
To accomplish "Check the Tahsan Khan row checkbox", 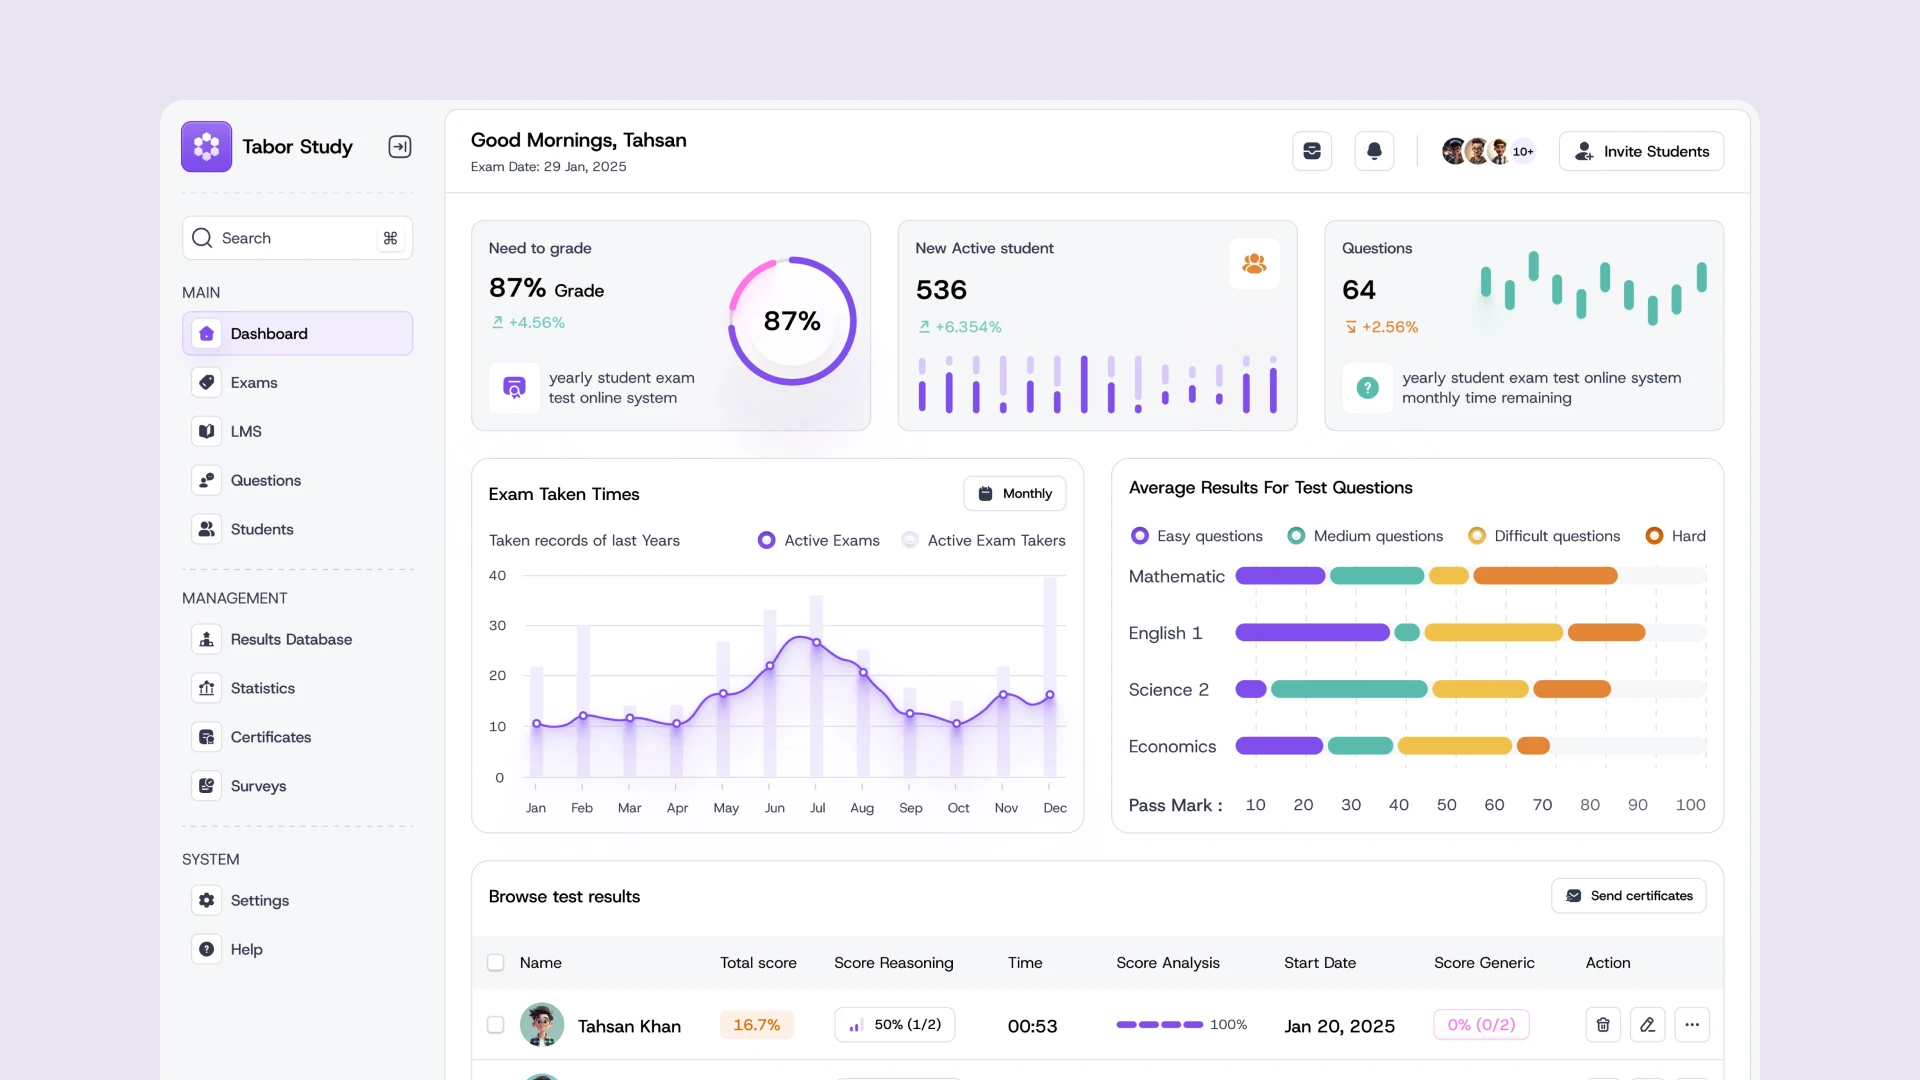I will (x=495, y=1025).
